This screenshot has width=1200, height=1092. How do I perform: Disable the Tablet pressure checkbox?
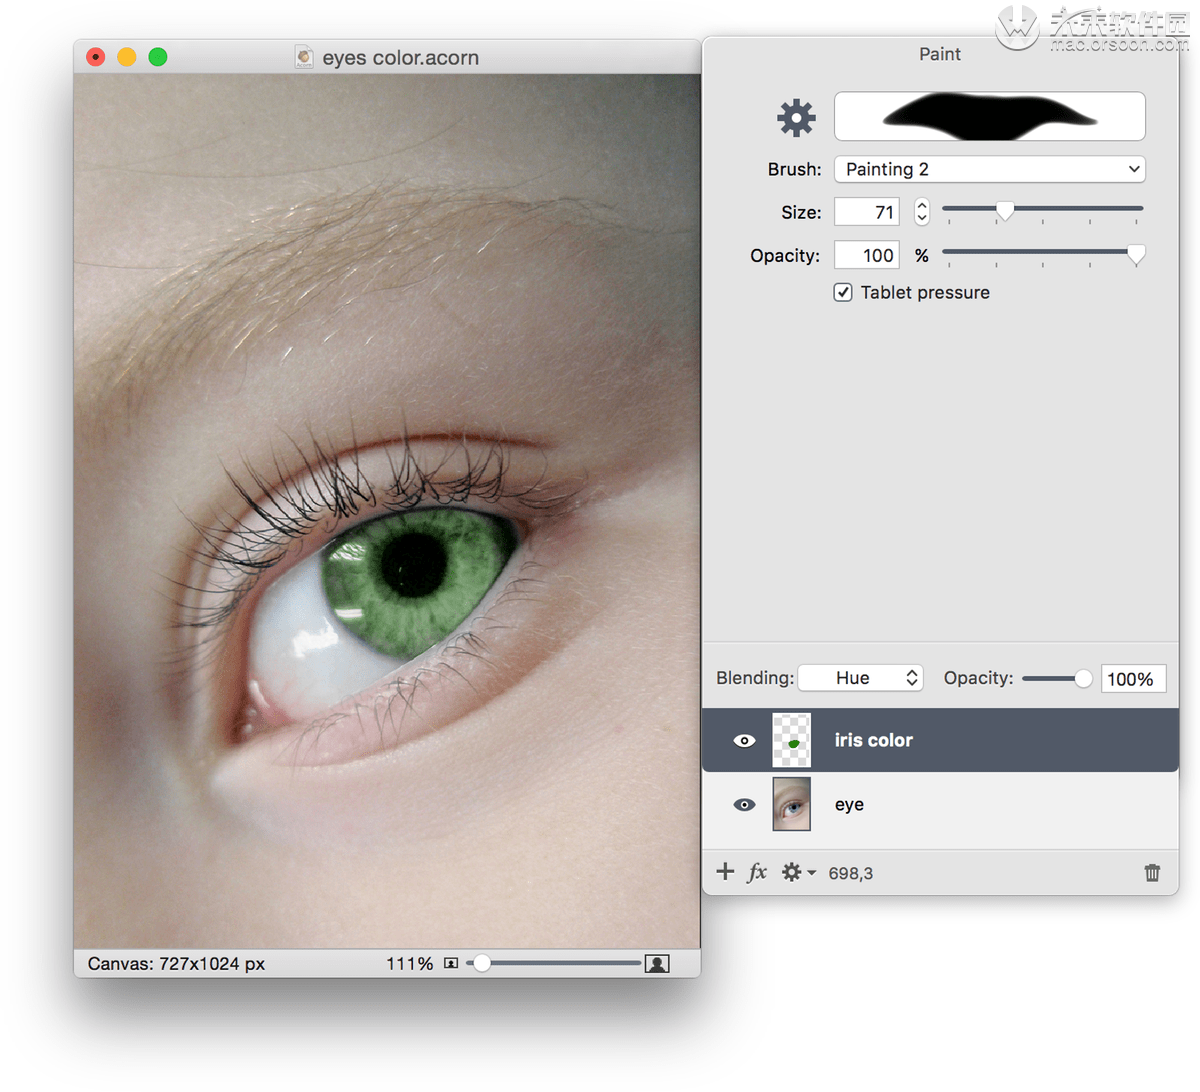tap(843, 293)
